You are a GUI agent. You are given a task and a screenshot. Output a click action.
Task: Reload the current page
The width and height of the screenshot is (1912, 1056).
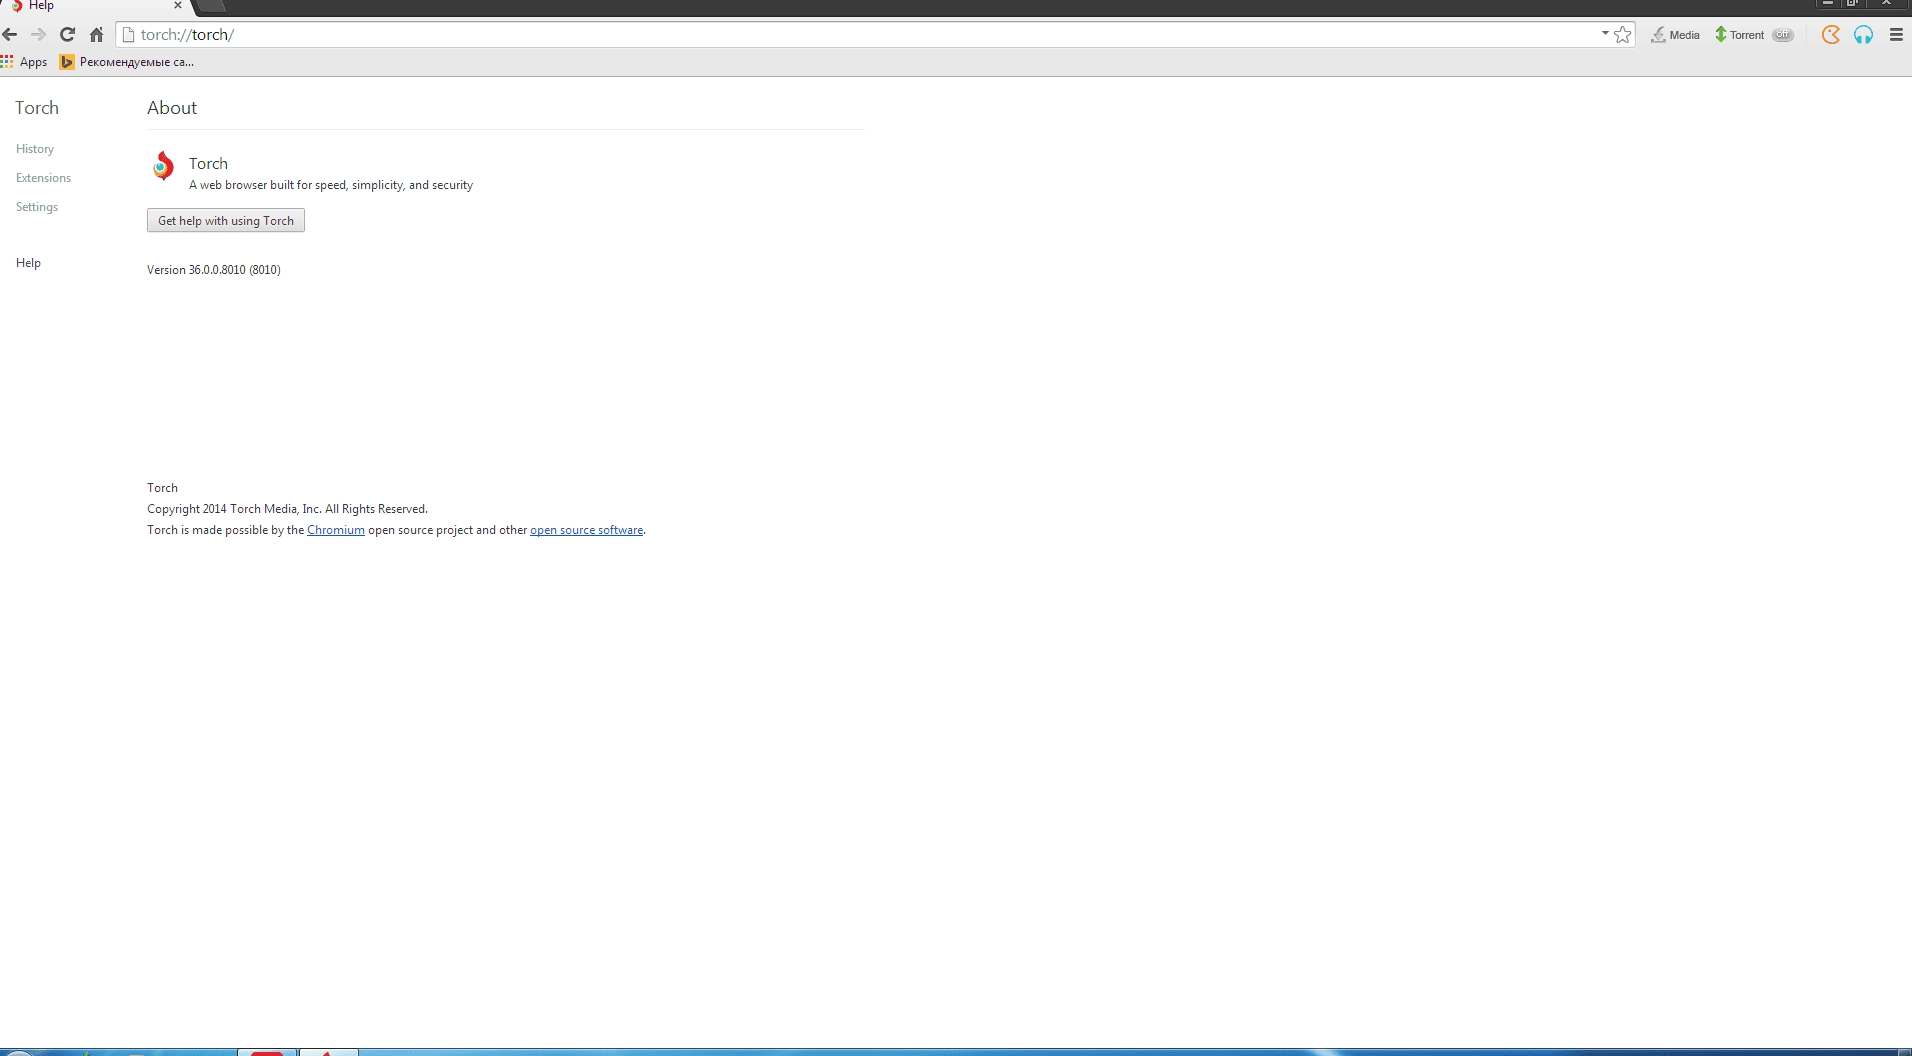67,35
